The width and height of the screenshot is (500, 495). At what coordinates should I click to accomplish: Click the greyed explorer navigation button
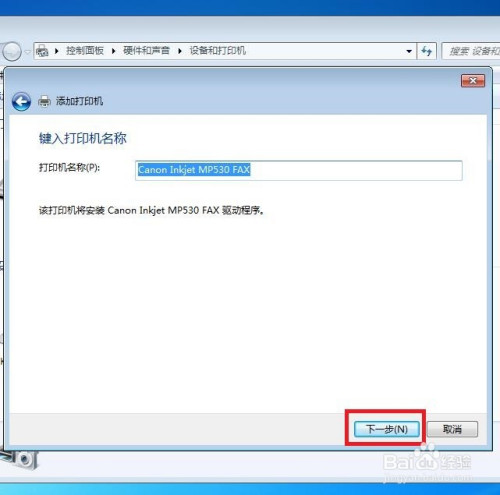[x=12, y=51]
